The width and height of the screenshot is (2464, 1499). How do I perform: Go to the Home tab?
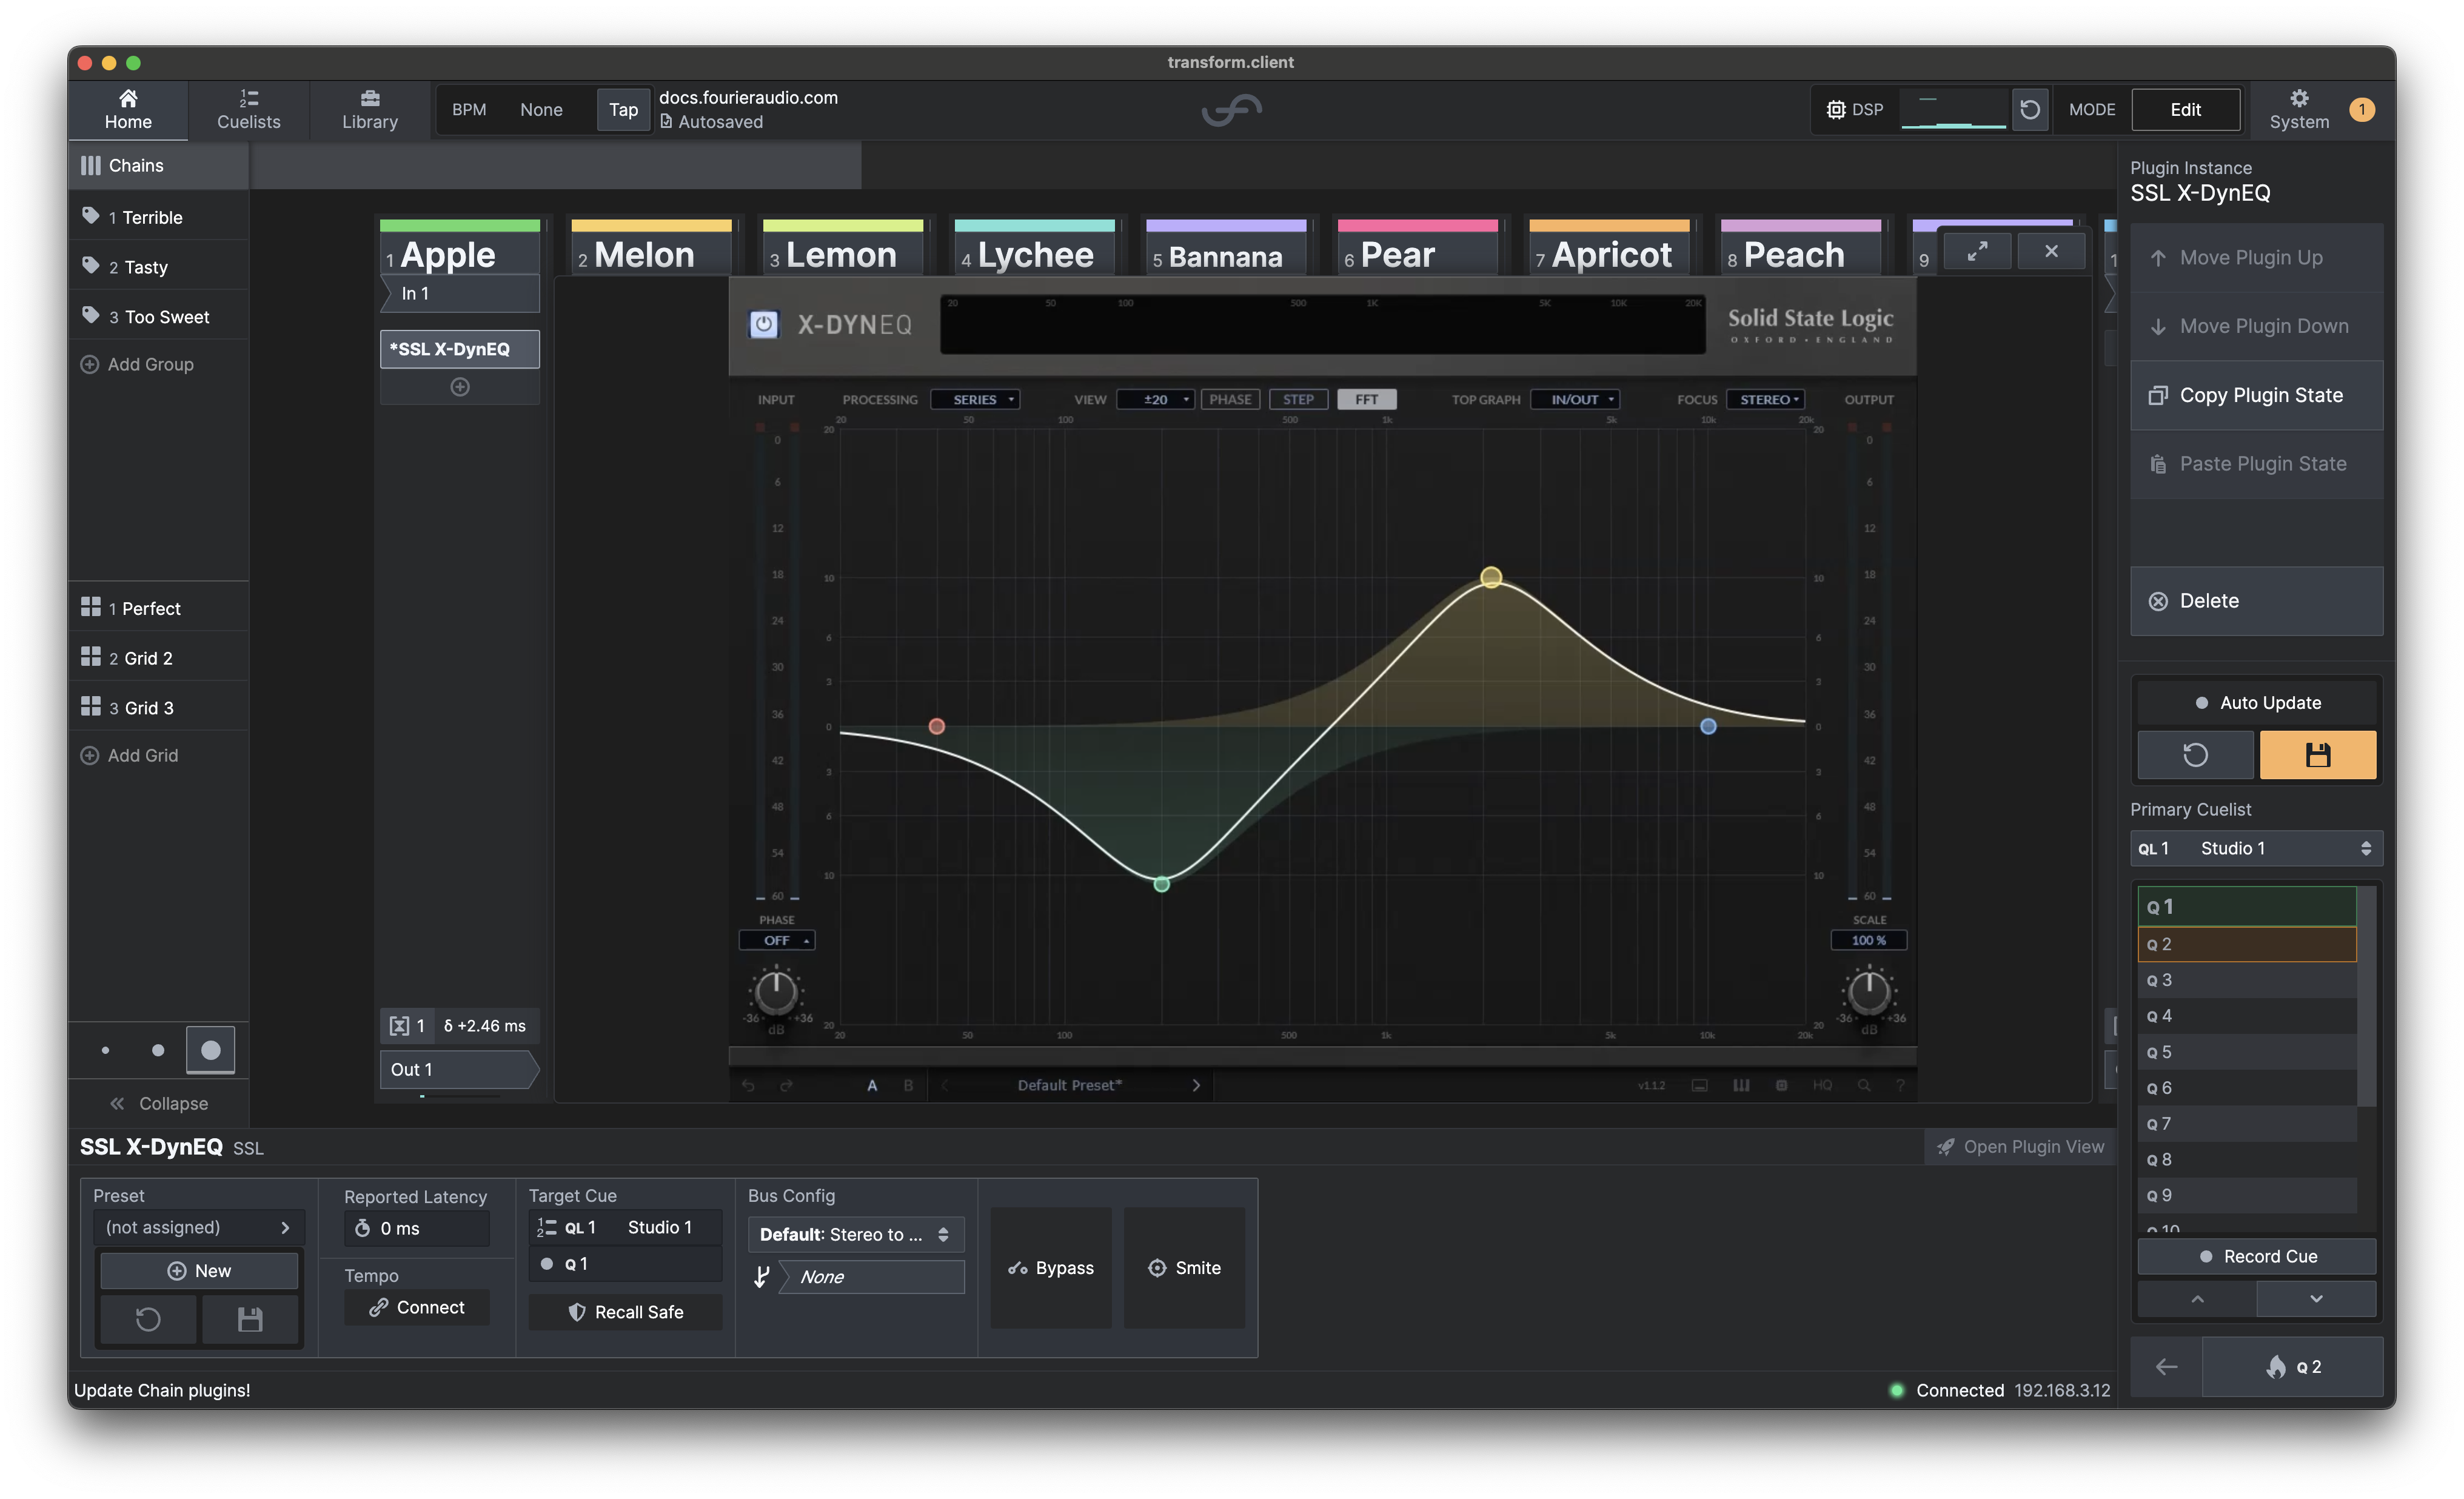128,109
